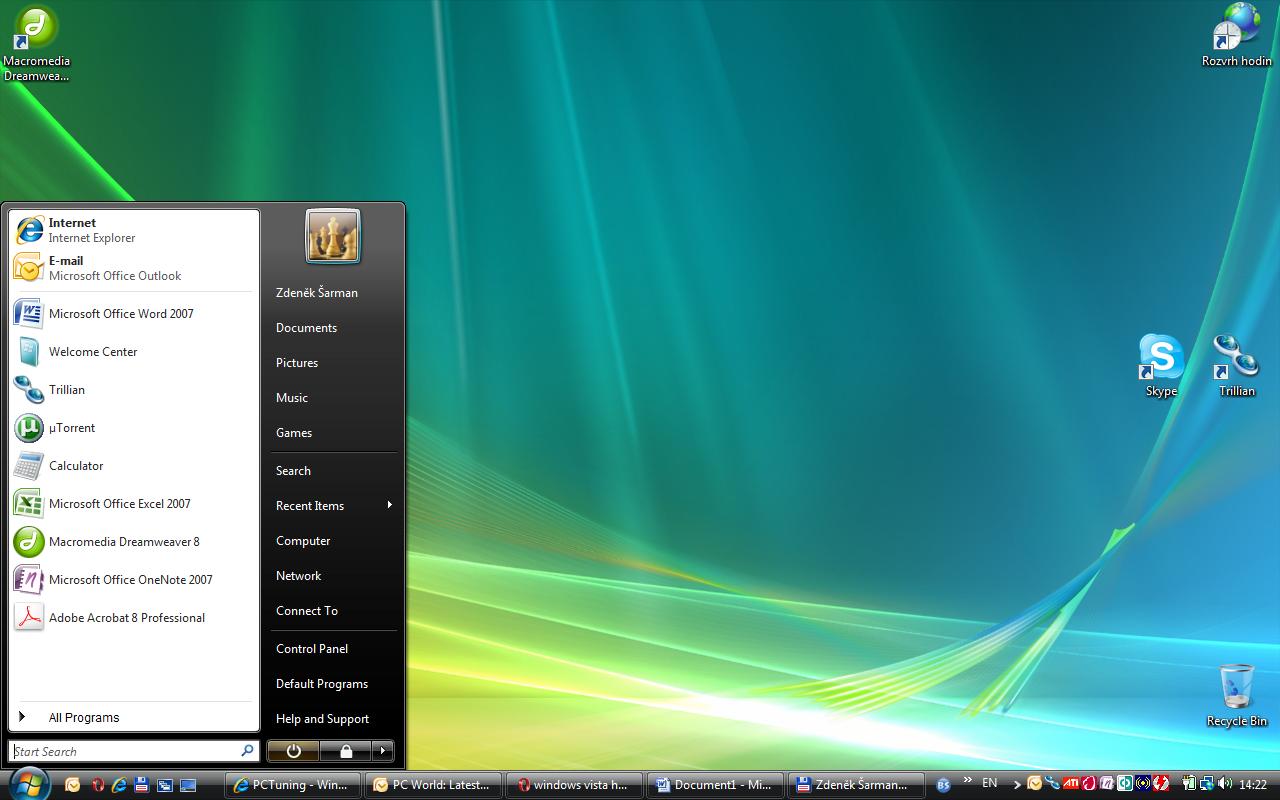Screen dimensions: 1280x800
Task: Click EN language bar indicator
Action: click(989, 782)
